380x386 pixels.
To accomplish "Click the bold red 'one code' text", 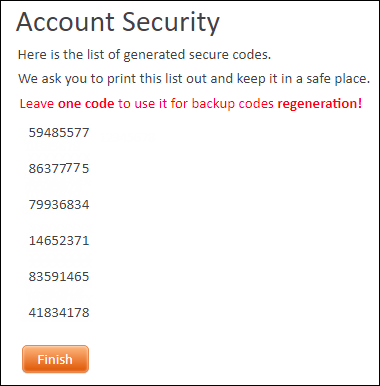I will [86, 104].
